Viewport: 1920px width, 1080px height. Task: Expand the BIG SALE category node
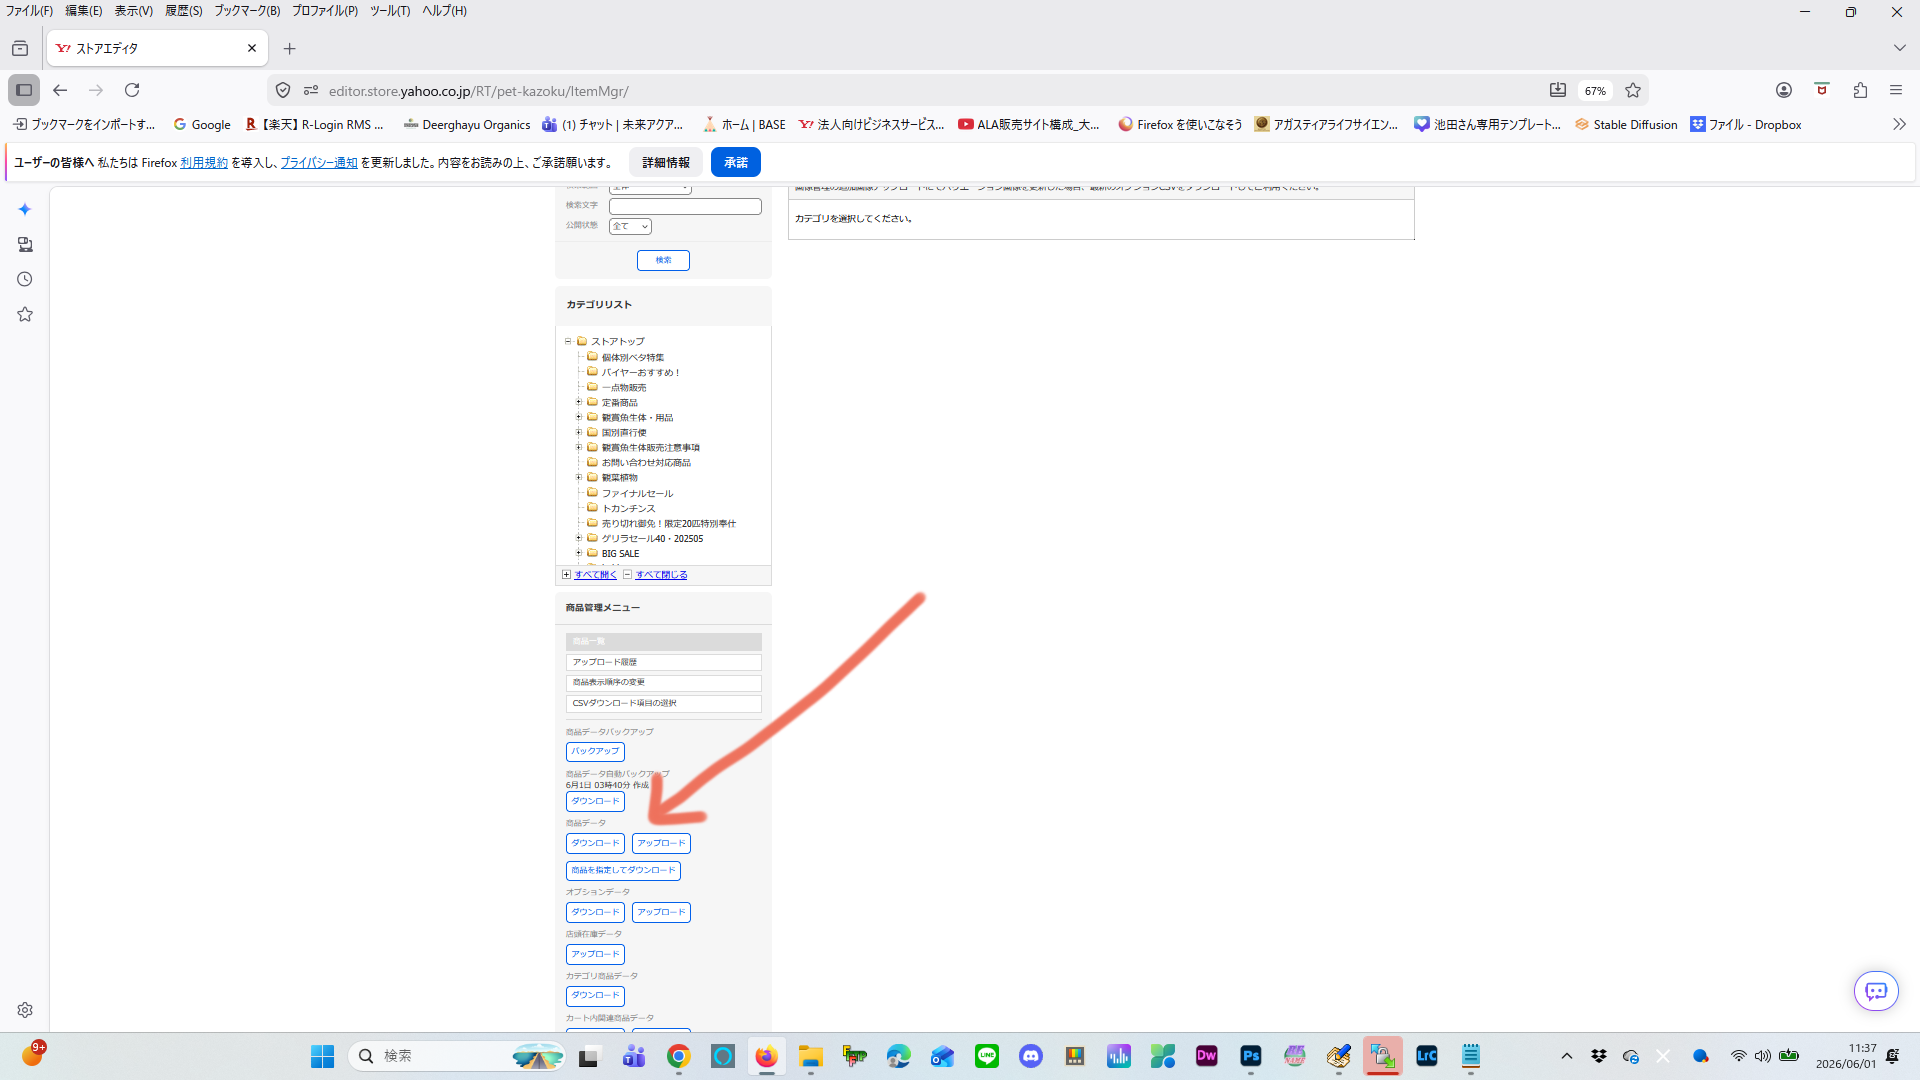[x=579, y=553]
